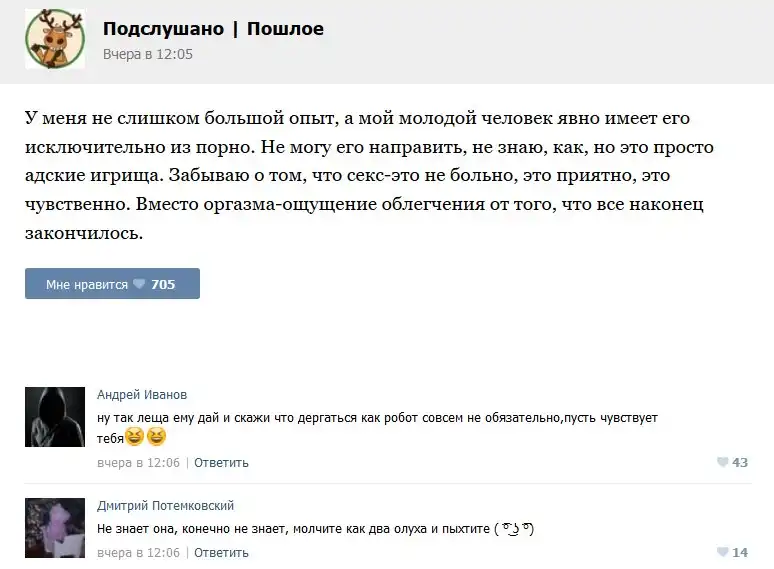The width and height of the screenshot is (774, 569).
Task: Reply to Андрей Иванов's comment with Ответить
Action: click(221, 462)
